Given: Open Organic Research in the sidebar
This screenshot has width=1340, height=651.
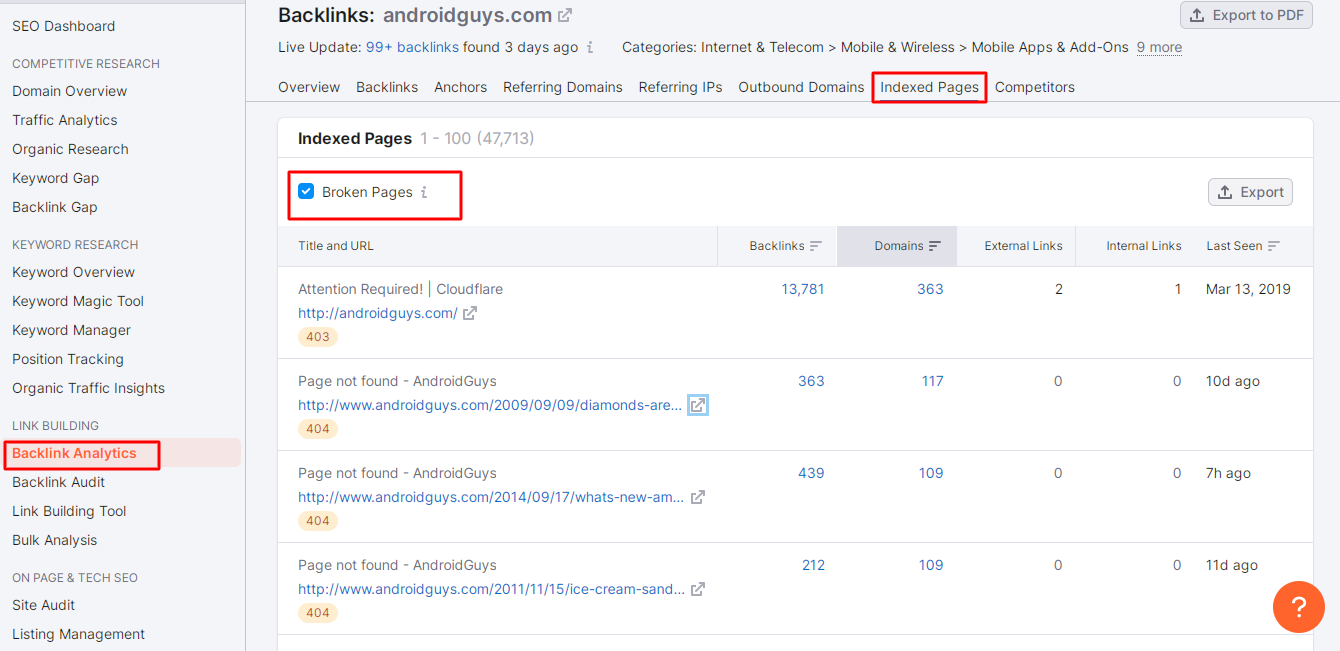Looking at the screenshot, I should click(70, 149).
